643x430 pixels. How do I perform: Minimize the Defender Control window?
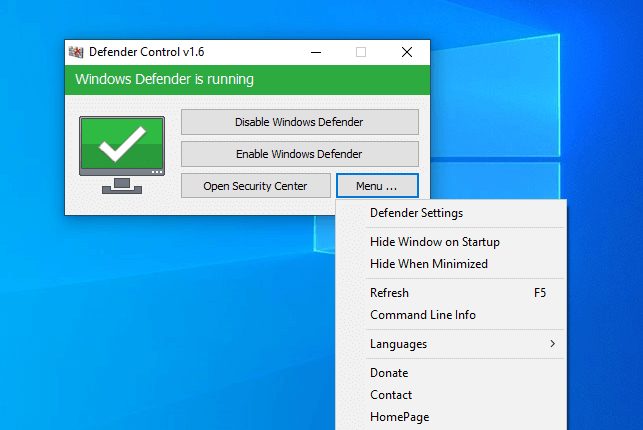point(316,52)
